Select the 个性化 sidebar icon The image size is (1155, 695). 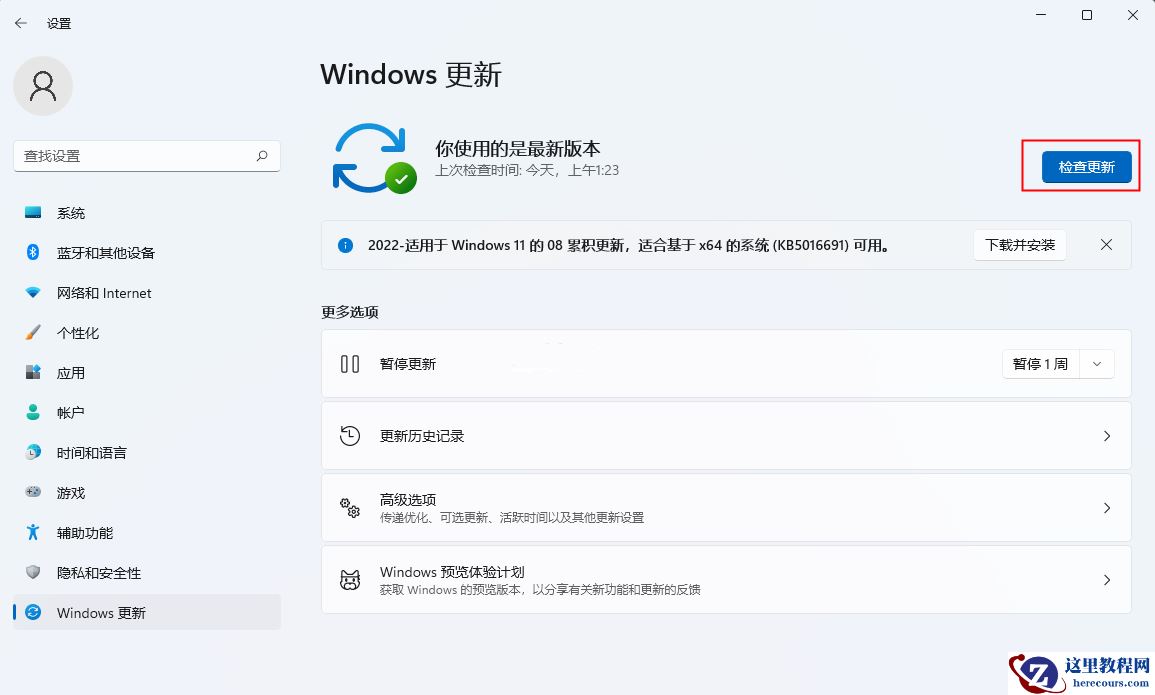[31, 333]
